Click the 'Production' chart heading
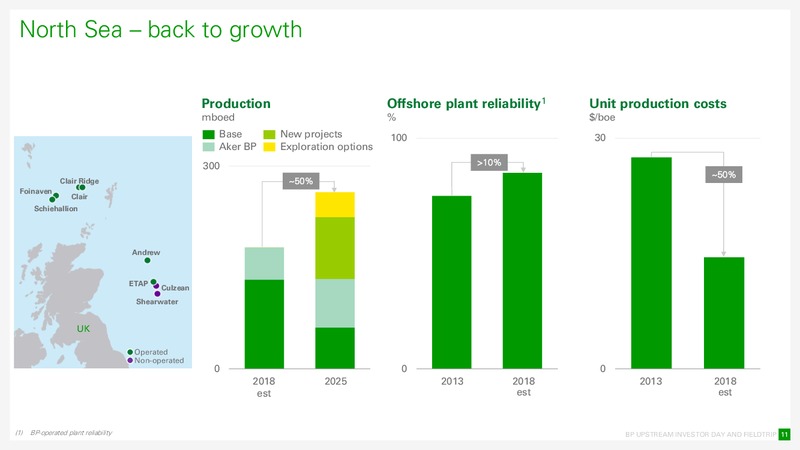The width and height of the screenshot is (800, 450). click(x=236, y=104)
